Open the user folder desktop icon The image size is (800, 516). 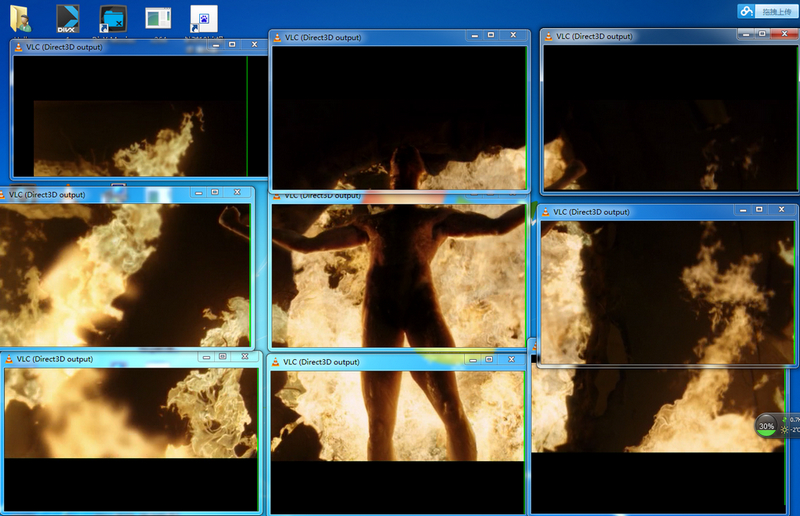pyautogui.click(x=21, y=19)
